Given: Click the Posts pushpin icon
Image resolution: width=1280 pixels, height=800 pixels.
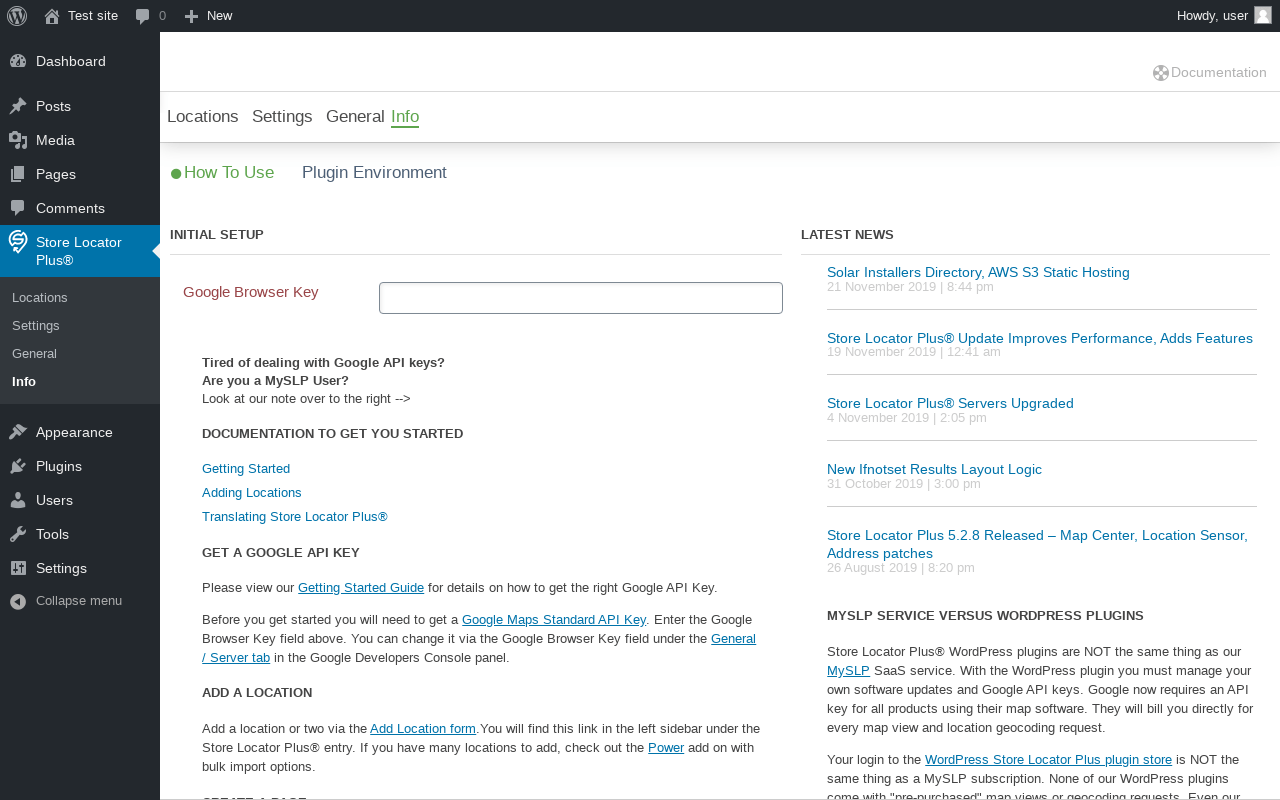Looking at the screenshot, I should point(18,106).
